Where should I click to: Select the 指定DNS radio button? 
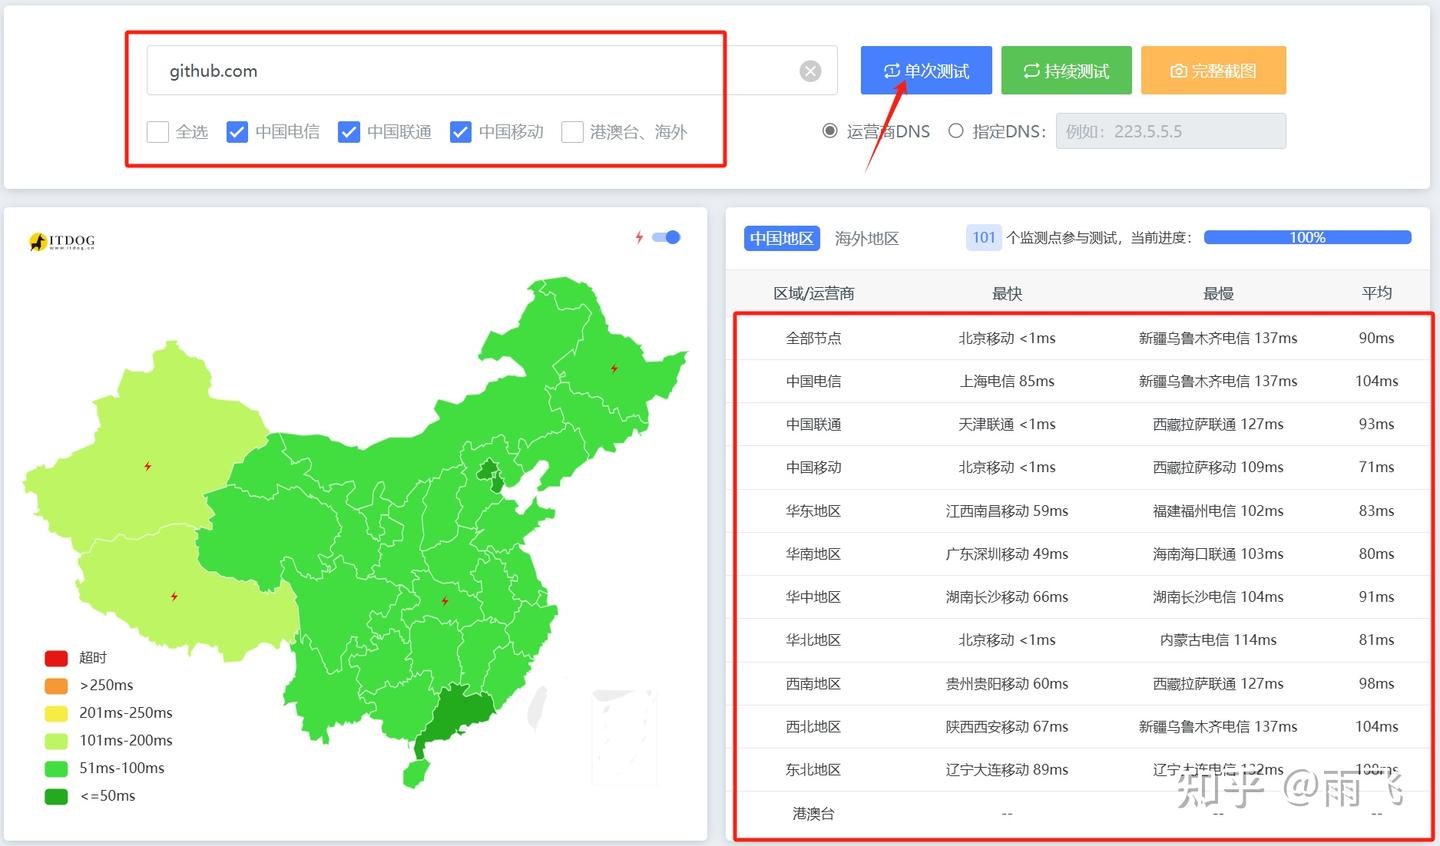click(x=956, y=131)
